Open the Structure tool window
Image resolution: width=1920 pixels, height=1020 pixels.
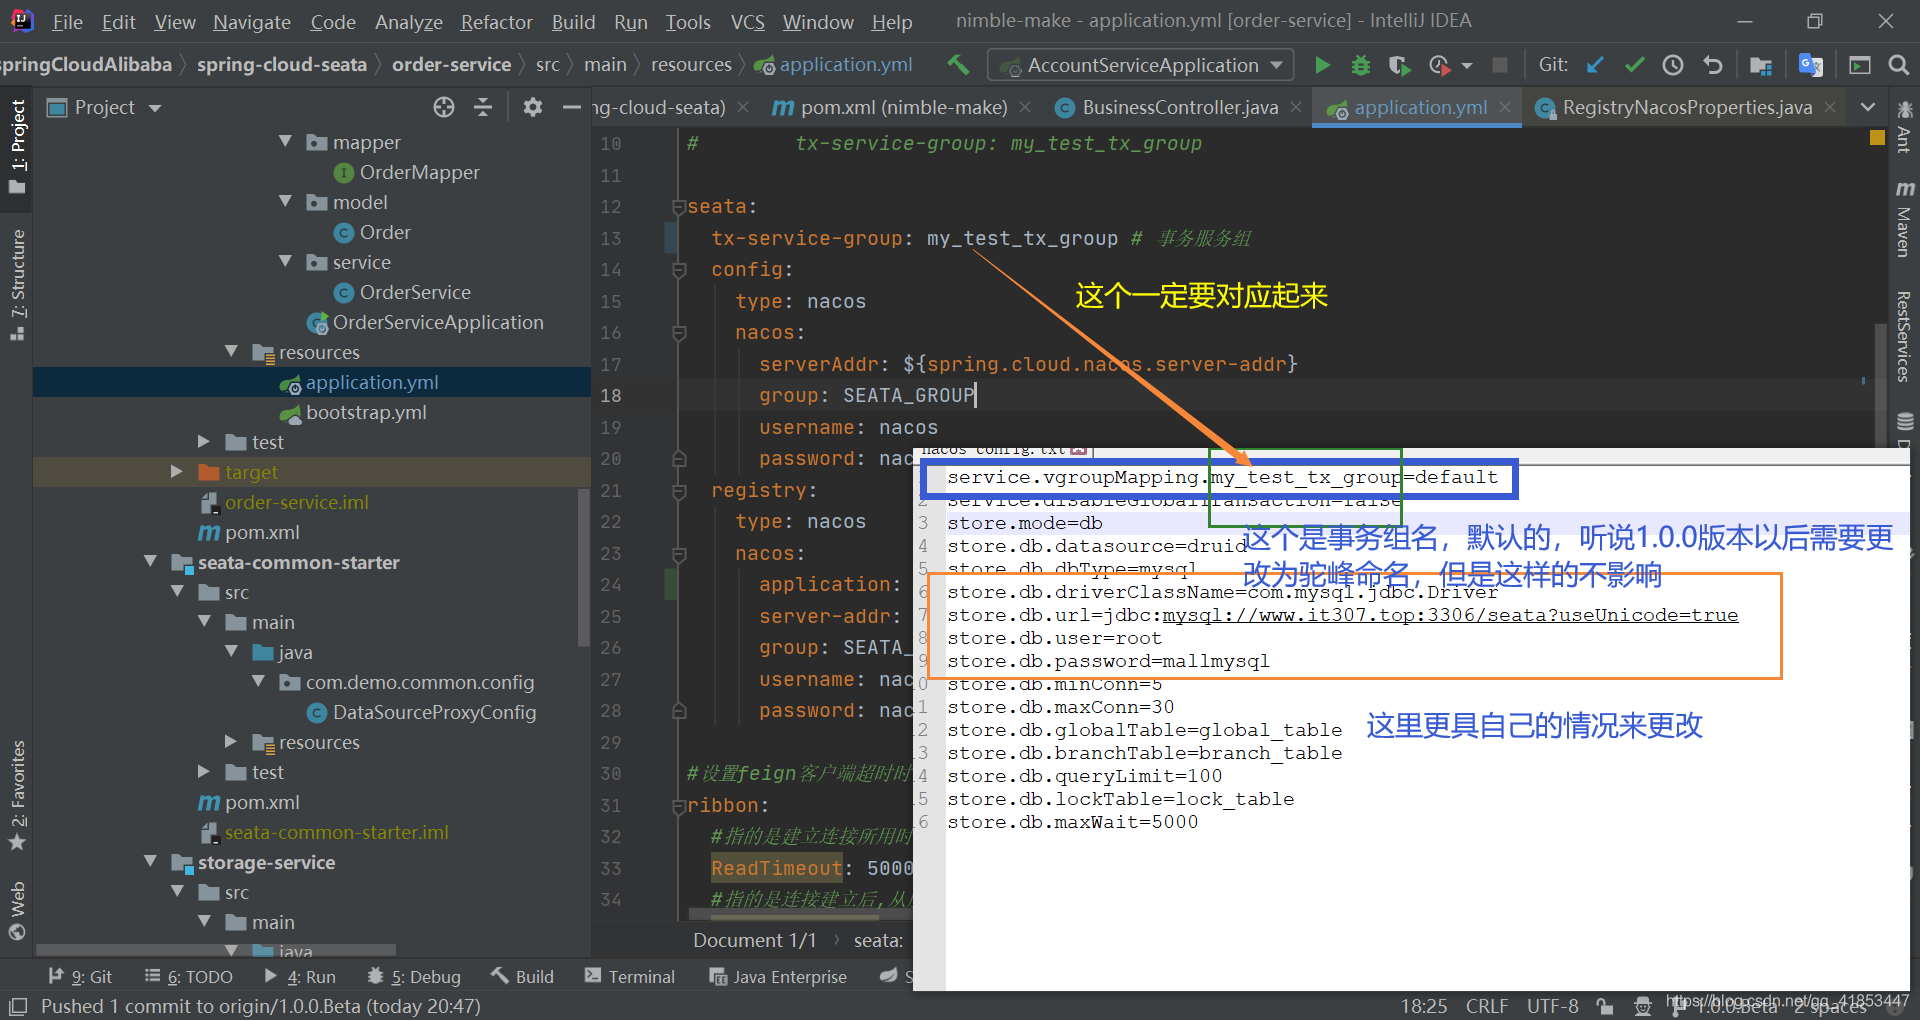(x=17, y=286)
